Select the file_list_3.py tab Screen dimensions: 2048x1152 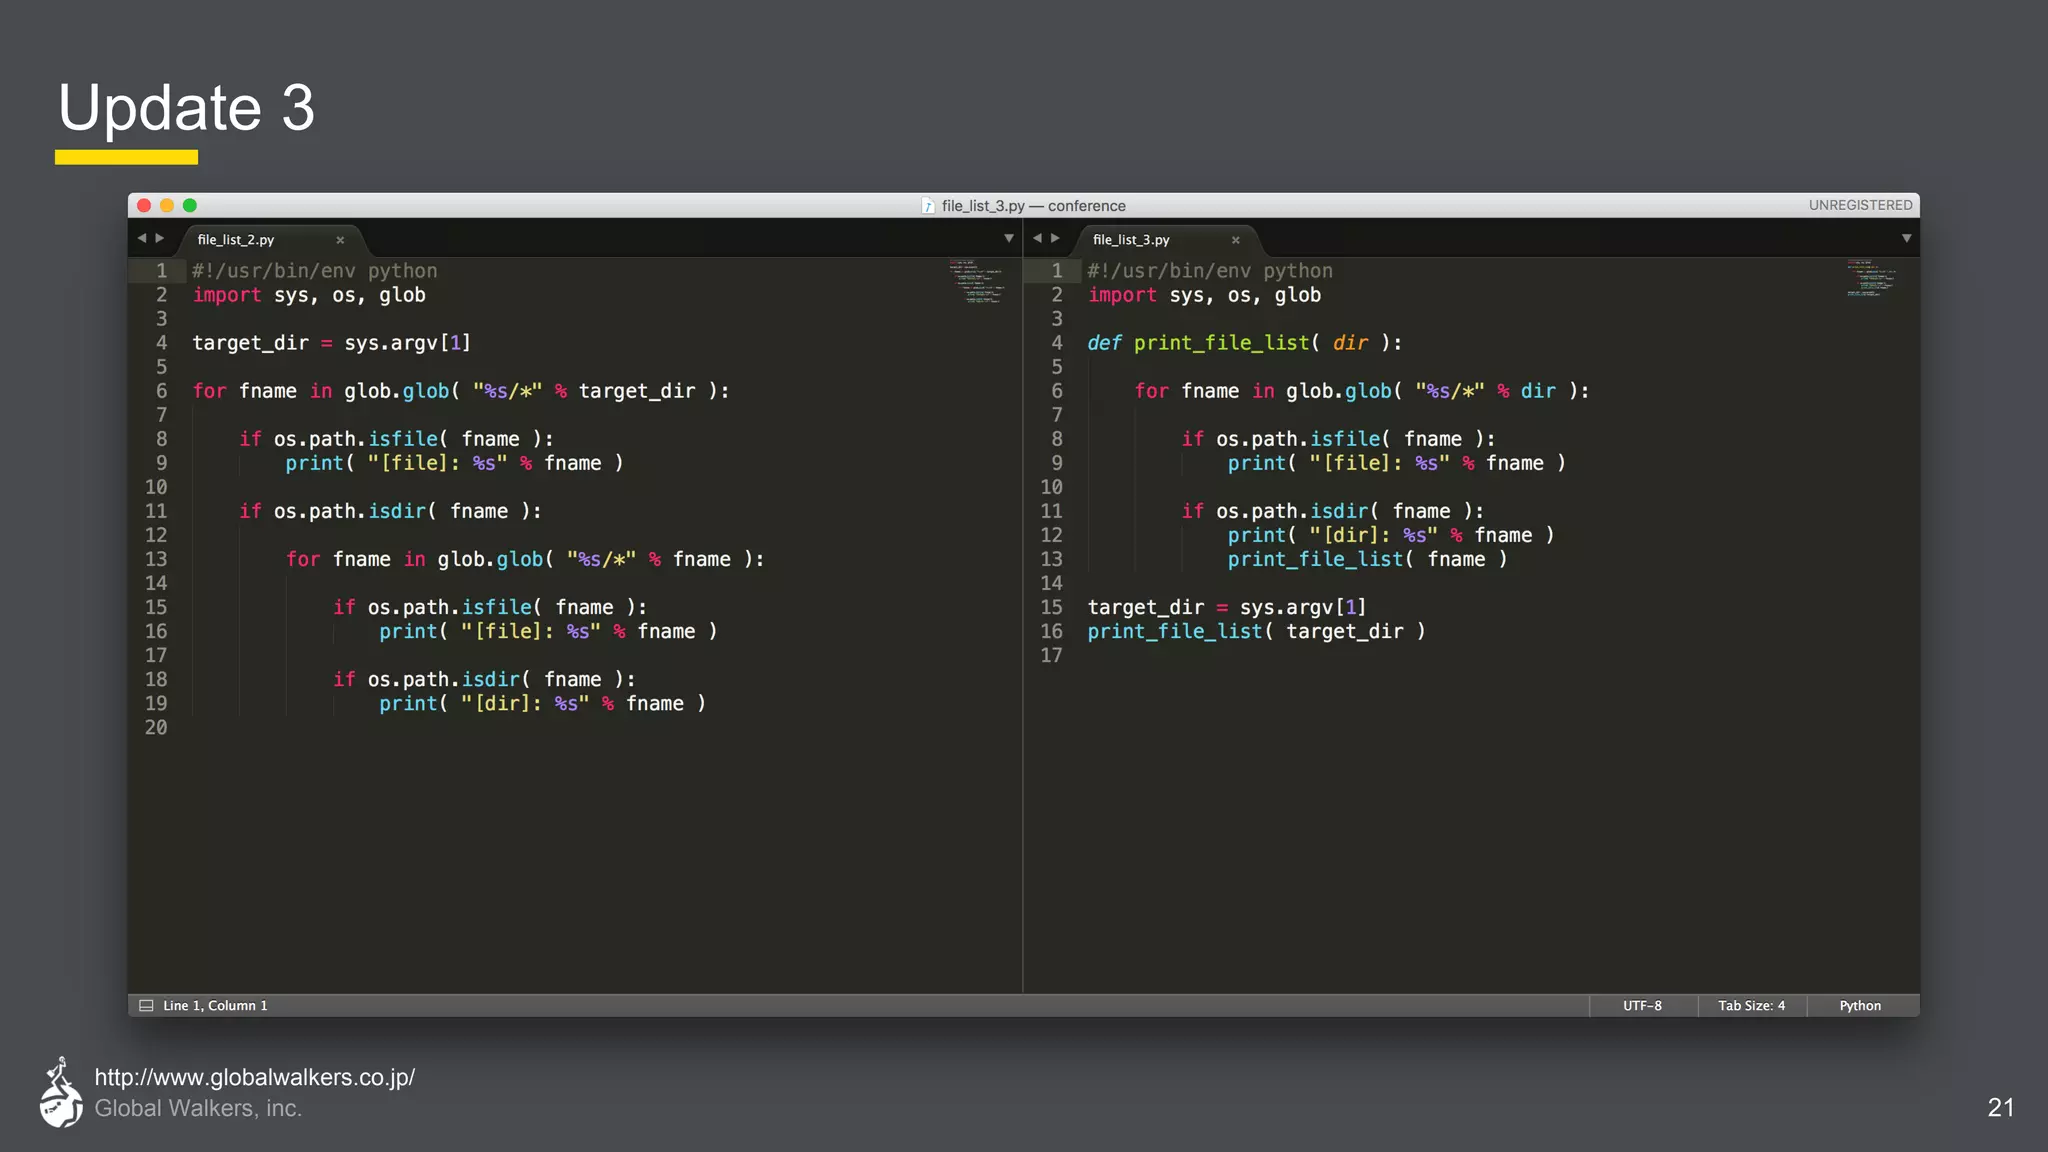(1131, 240)
